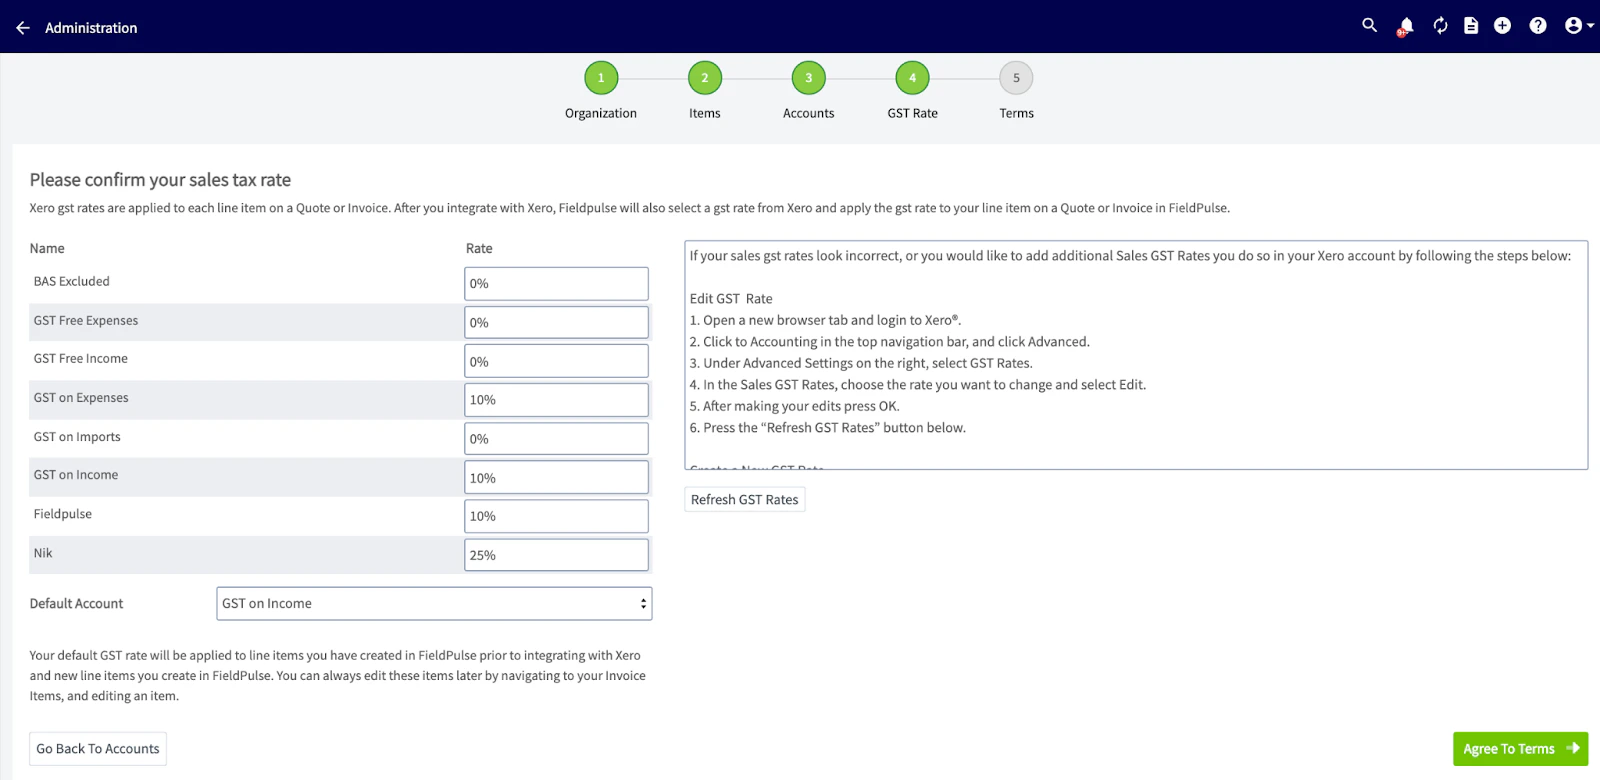The image size is (1600, 780).
Task: Click the GST on Imports rate field
Action: coord(556,439)
